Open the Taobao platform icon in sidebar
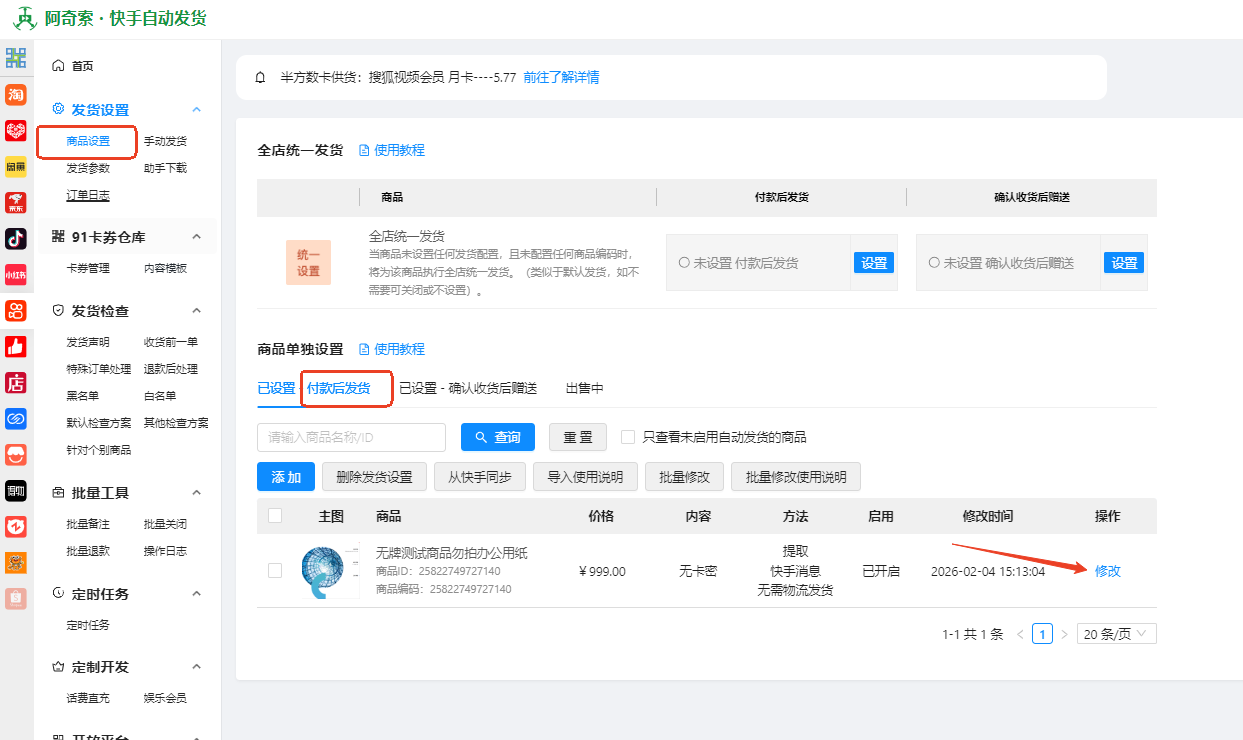The width and height of the screenshot is (1243, 740). [16, 94]
